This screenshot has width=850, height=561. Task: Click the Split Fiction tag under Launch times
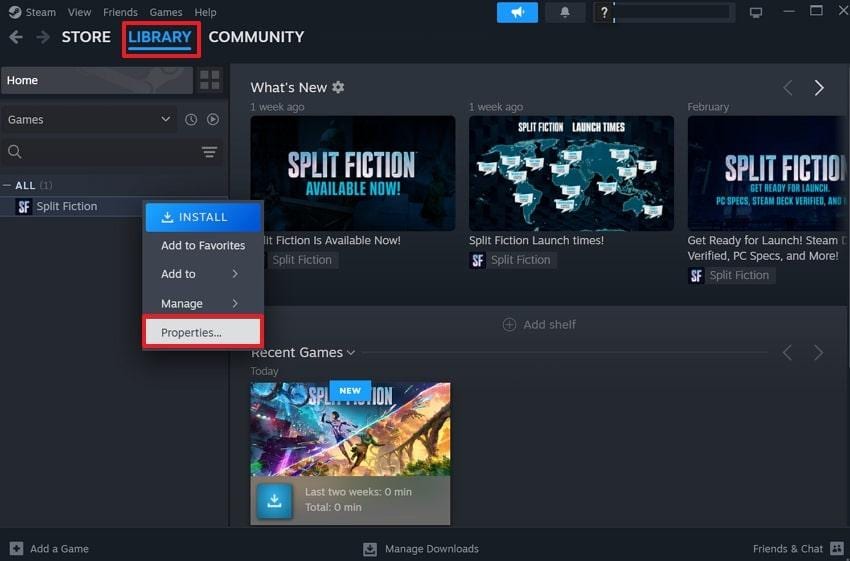pos(520,260)
